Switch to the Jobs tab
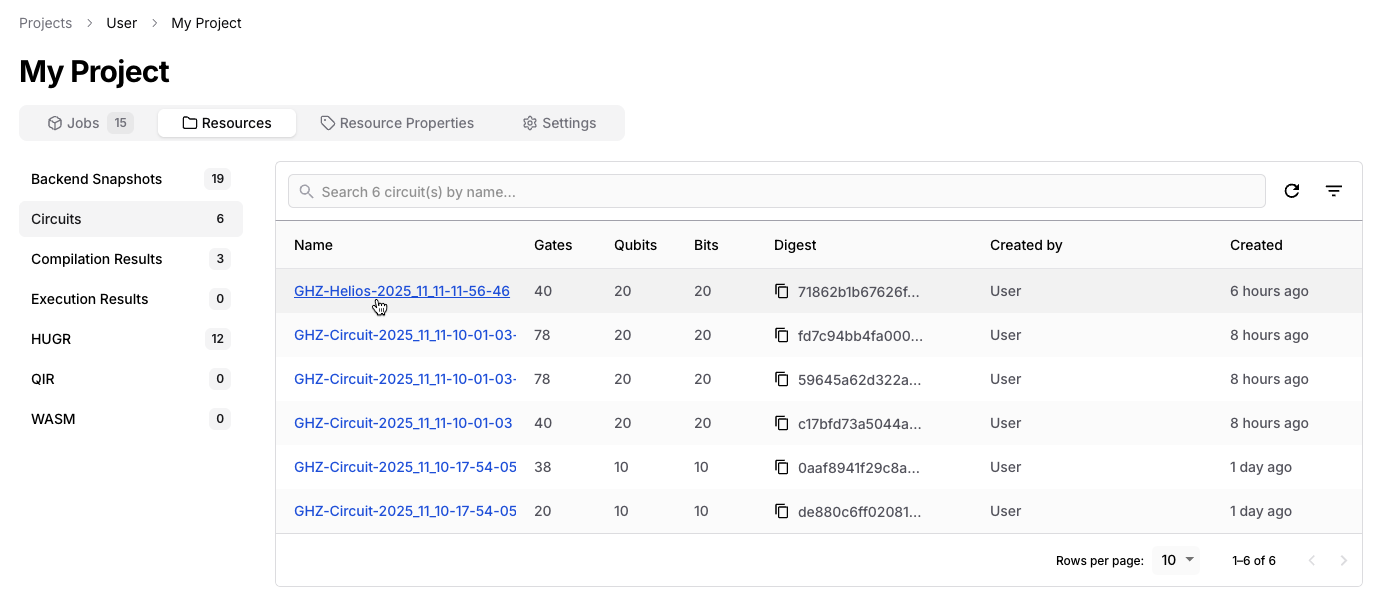This screenshot has height=604, width=1384. [x=88, y=123]
